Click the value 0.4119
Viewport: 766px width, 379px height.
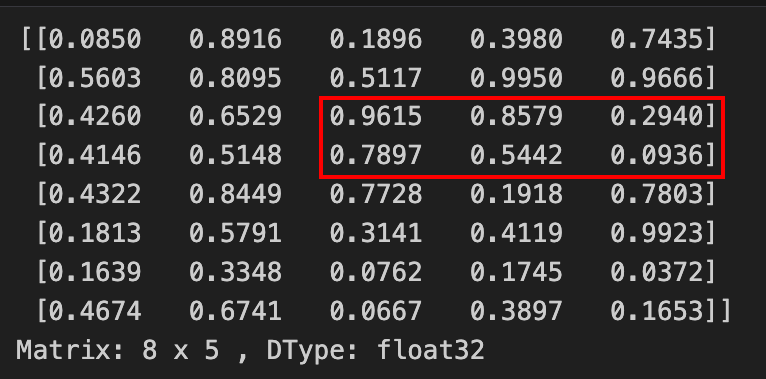(x=516, y=233)
